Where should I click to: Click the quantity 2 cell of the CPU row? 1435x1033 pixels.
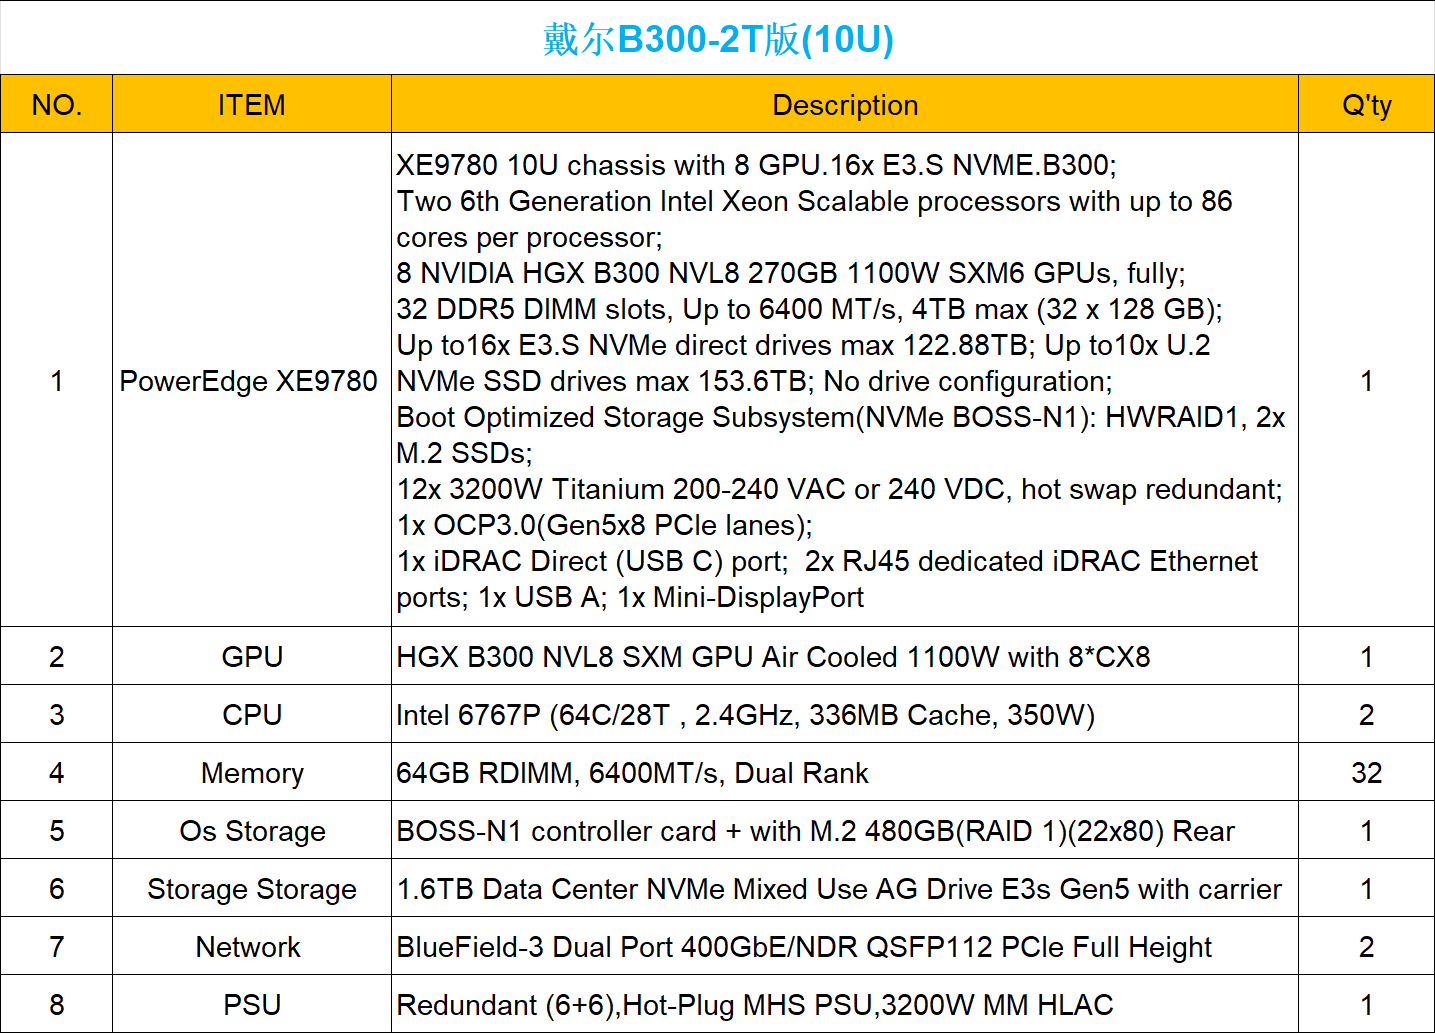1367,714
